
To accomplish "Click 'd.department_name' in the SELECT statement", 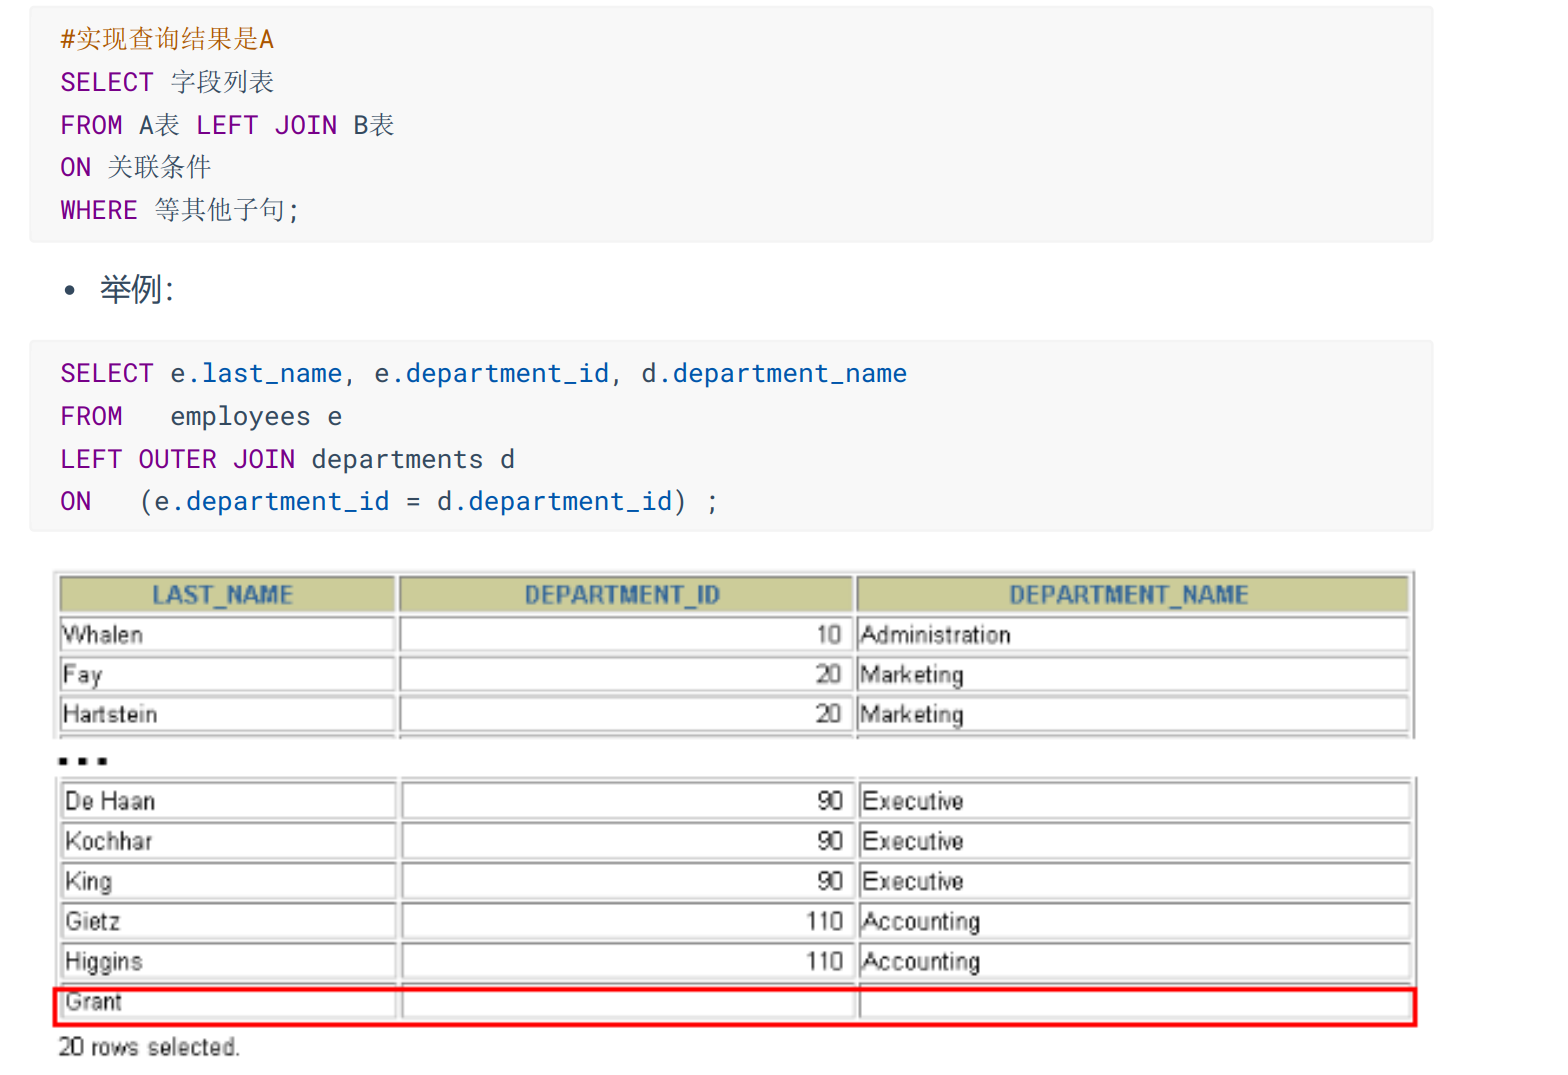I will coord(774,374).
